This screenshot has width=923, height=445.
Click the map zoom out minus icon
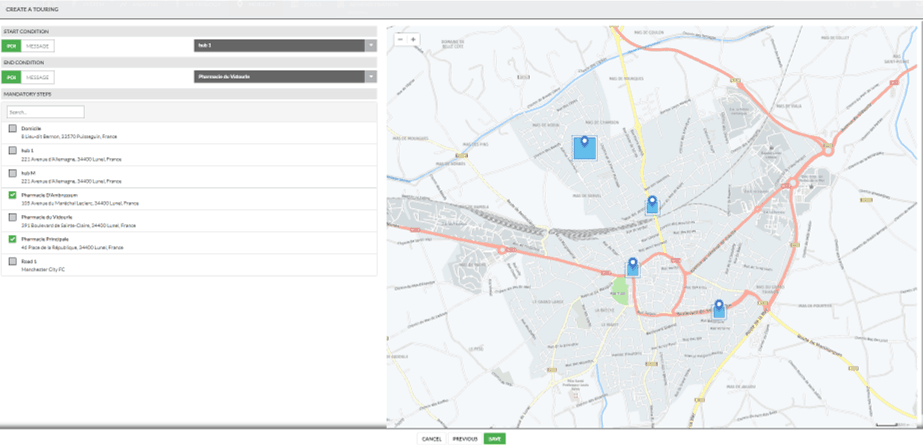pyautogui.click(x=400, y=40)
